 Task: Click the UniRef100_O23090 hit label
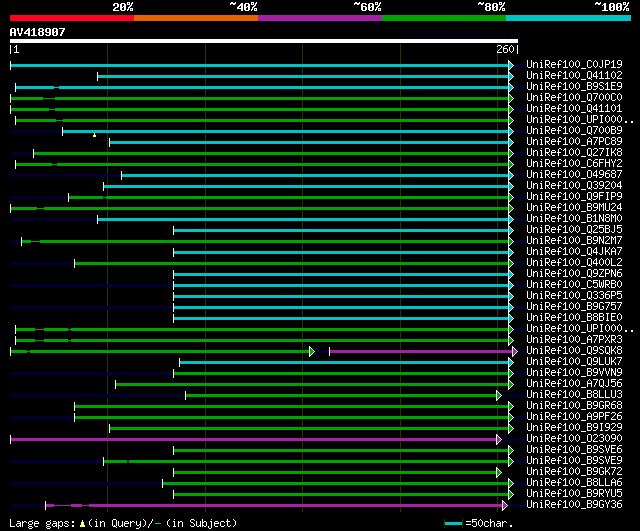click(574, 439)
